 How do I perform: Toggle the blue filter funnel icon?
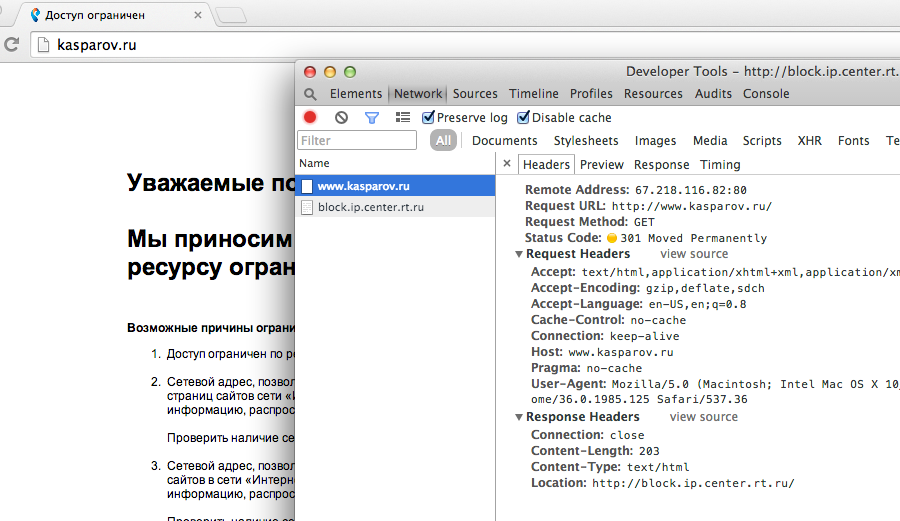pos(372,118)
